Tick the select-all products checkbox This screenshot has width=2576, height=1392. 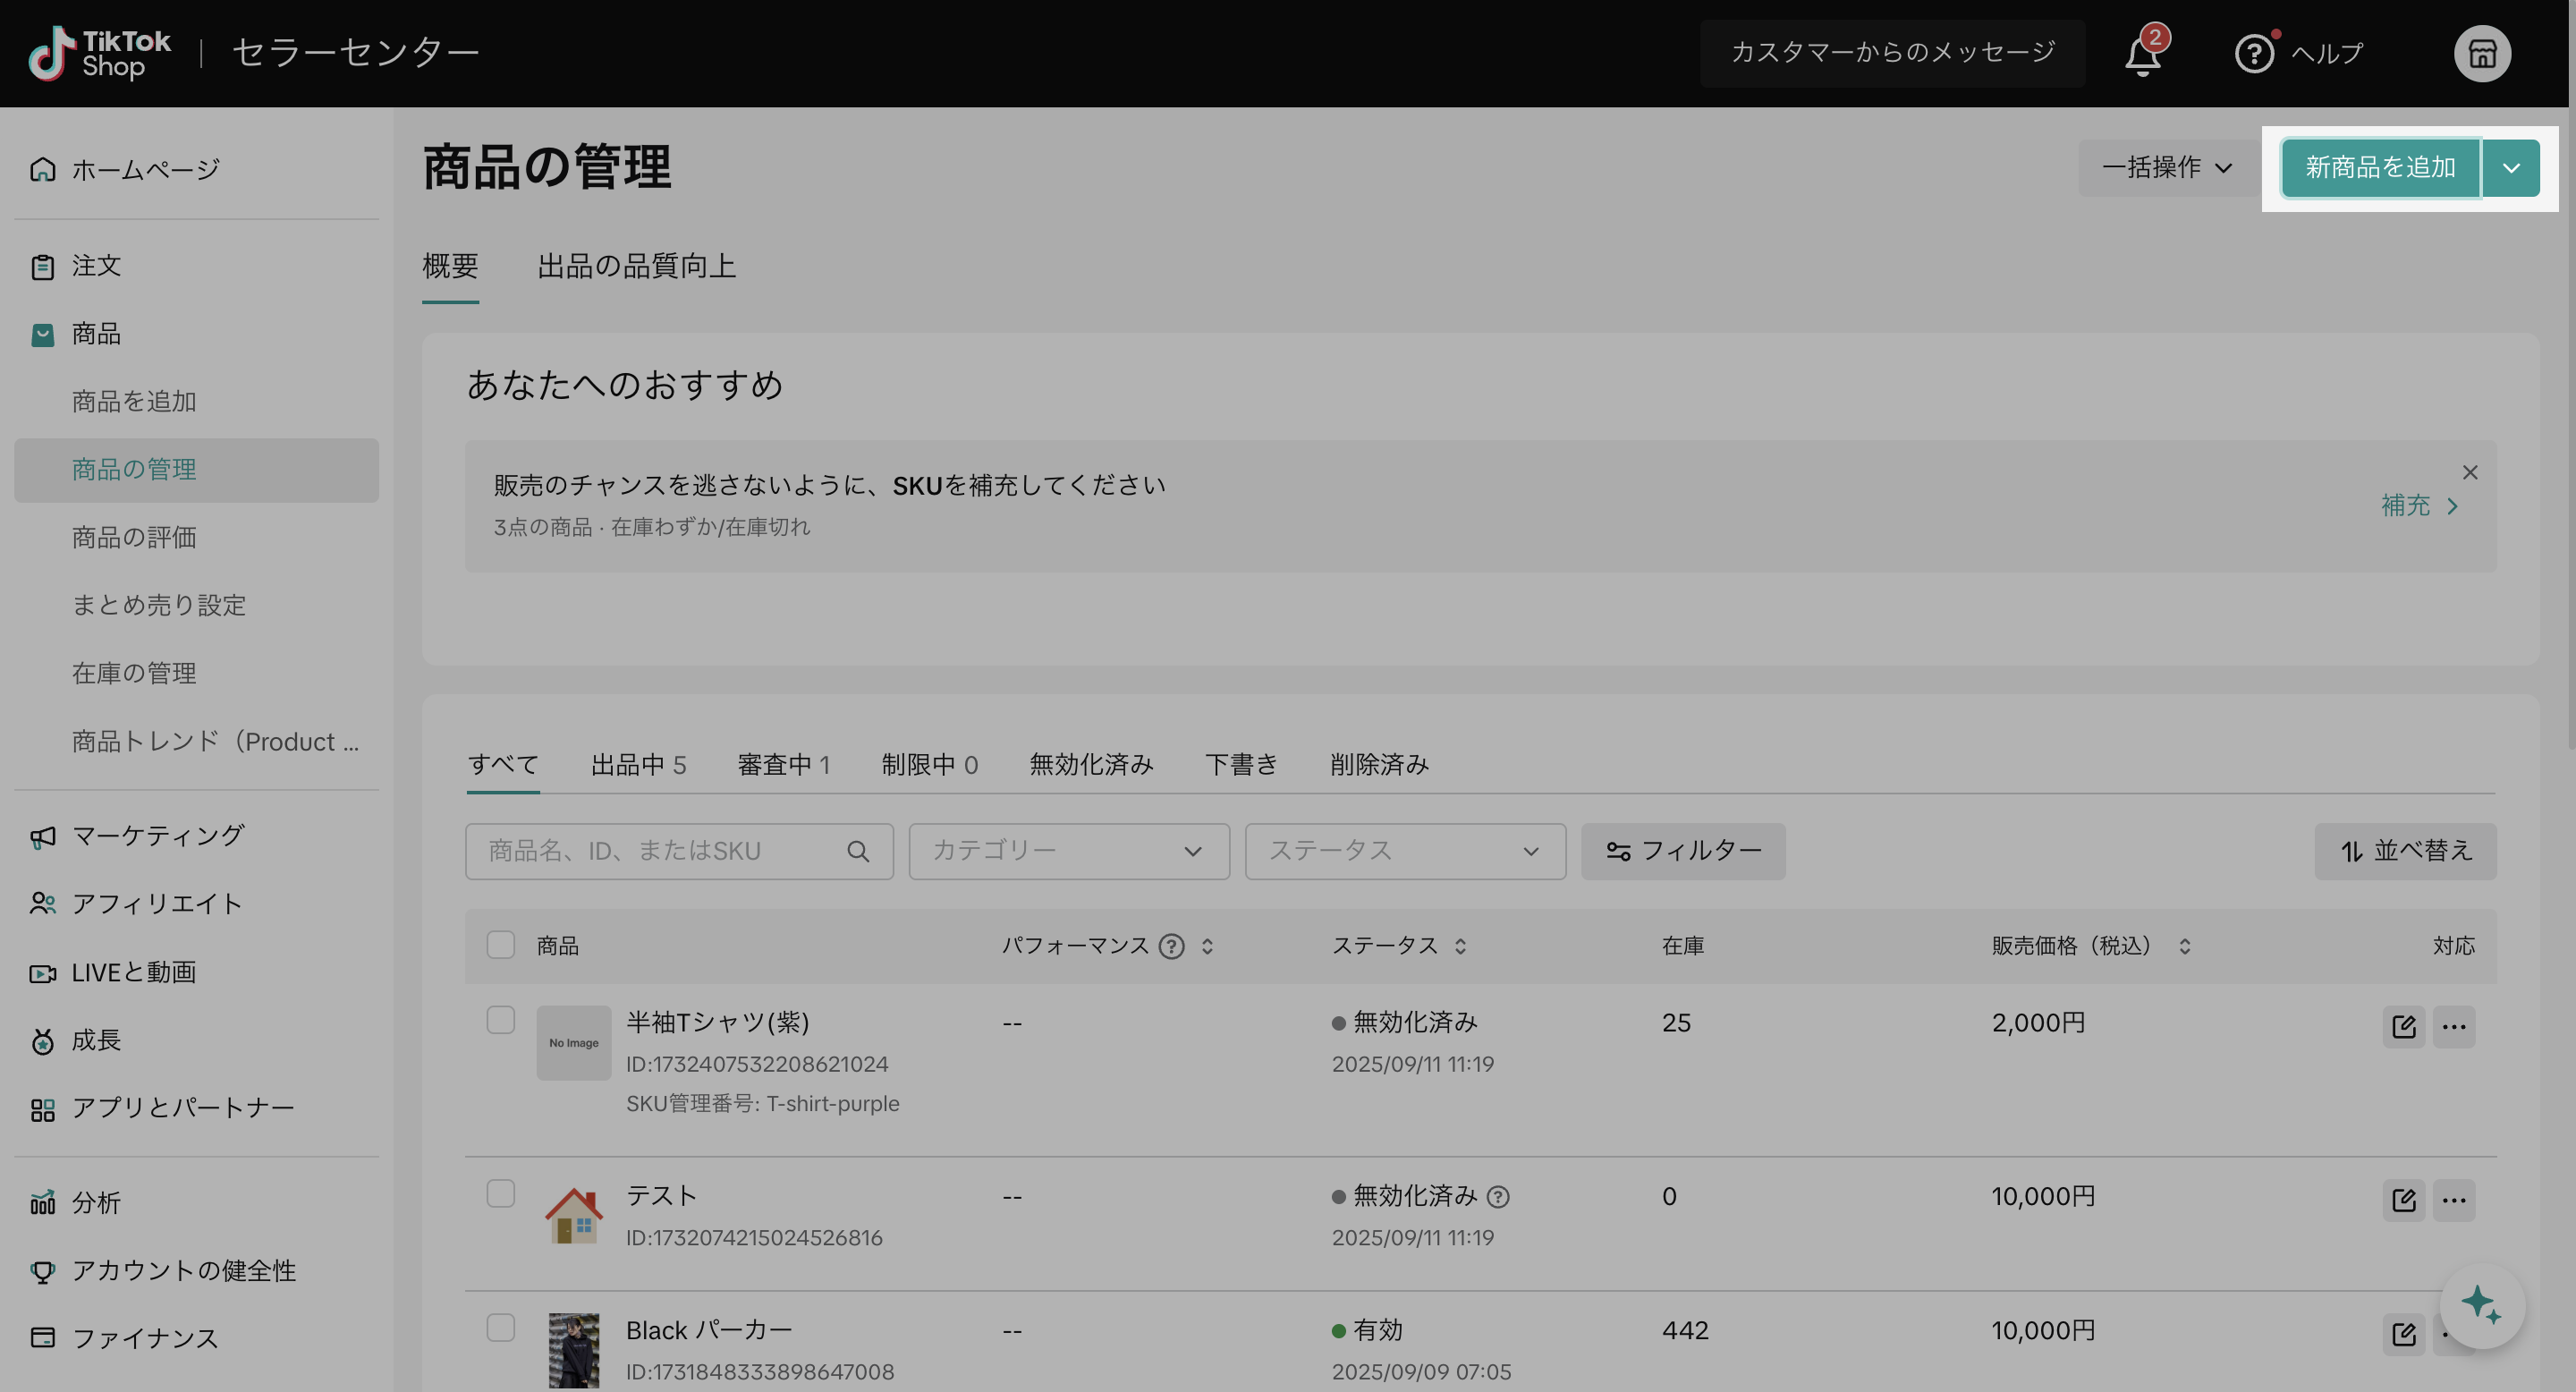(500, 945)
